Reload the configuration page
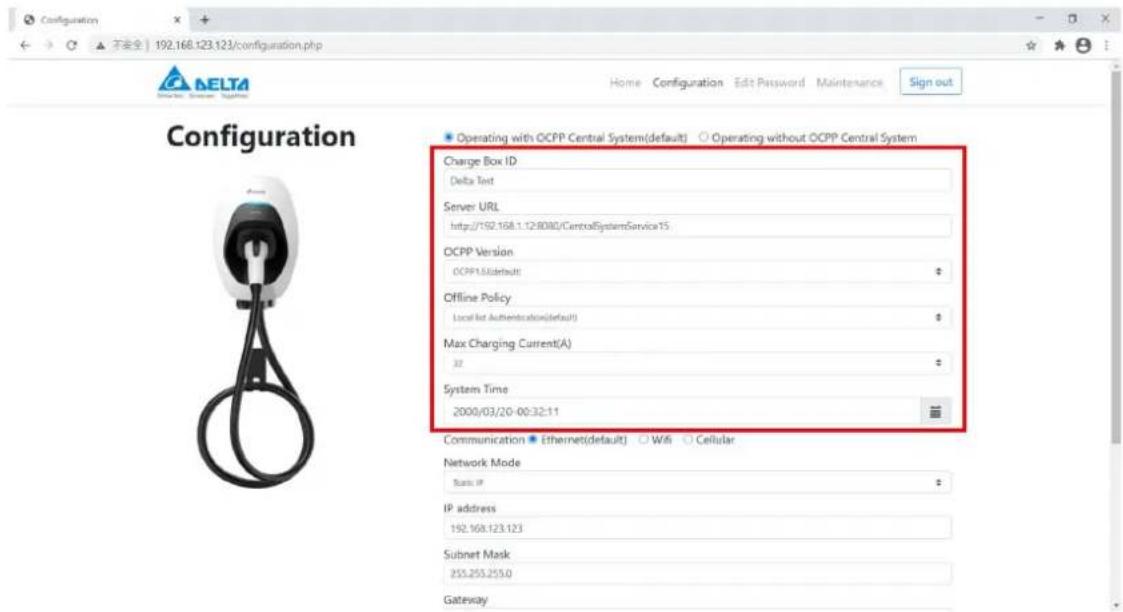The width and height of the screenshot is (1123, 612). [72, 45]
